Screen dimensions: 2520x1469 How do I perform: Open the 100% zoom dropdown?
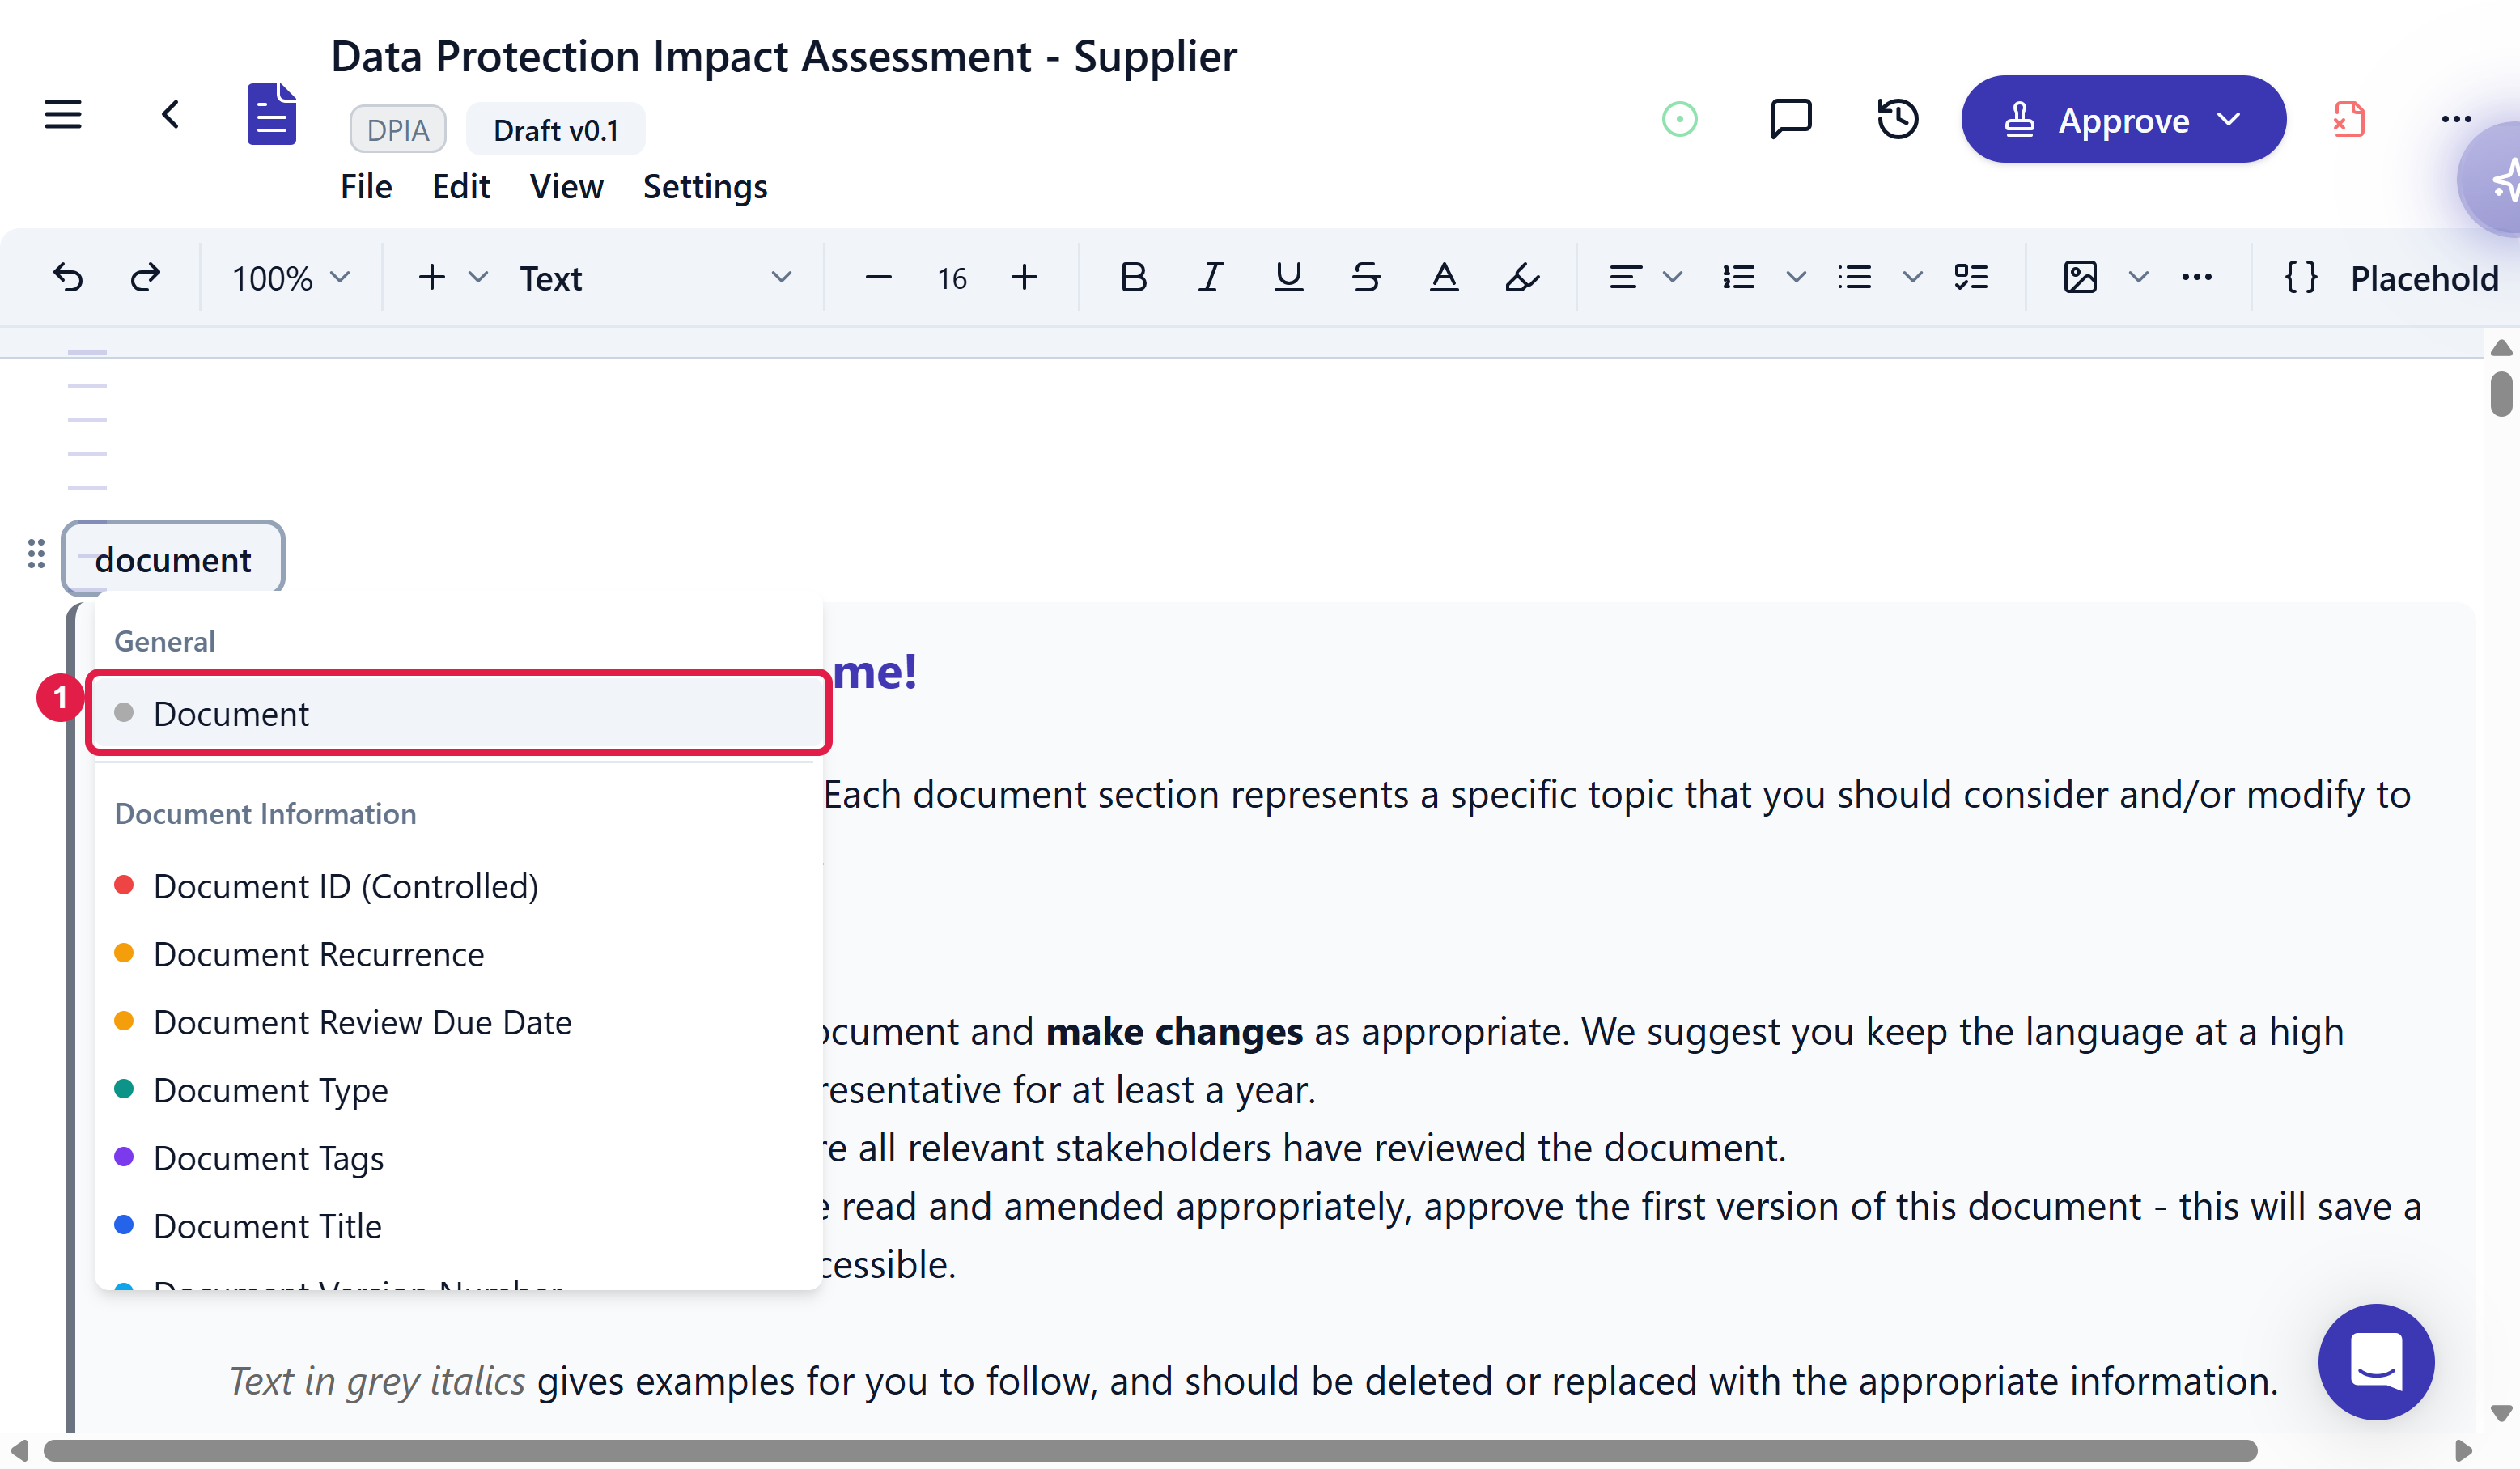pos(290,277)
